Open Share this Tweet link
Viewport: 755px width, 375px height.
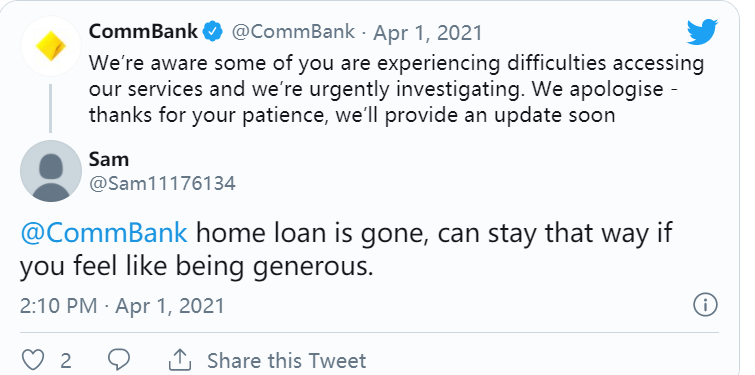[286, 360]
